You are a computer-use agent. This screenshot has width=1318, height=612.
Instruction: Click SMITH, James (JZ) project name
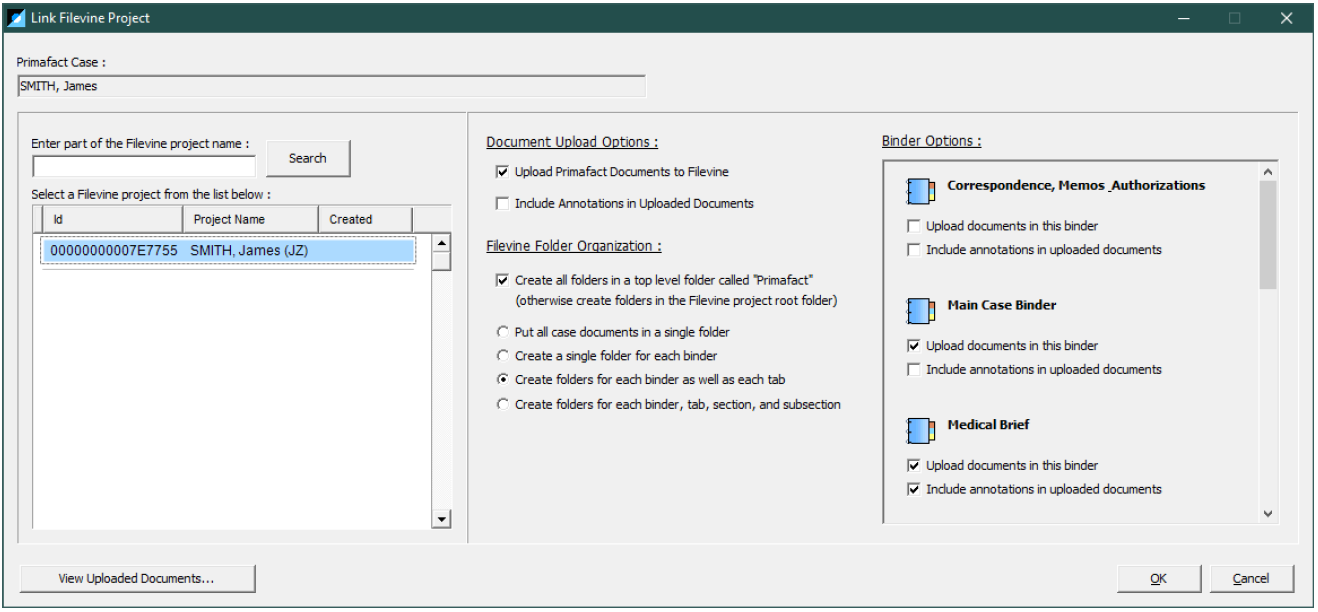(249, 251)
